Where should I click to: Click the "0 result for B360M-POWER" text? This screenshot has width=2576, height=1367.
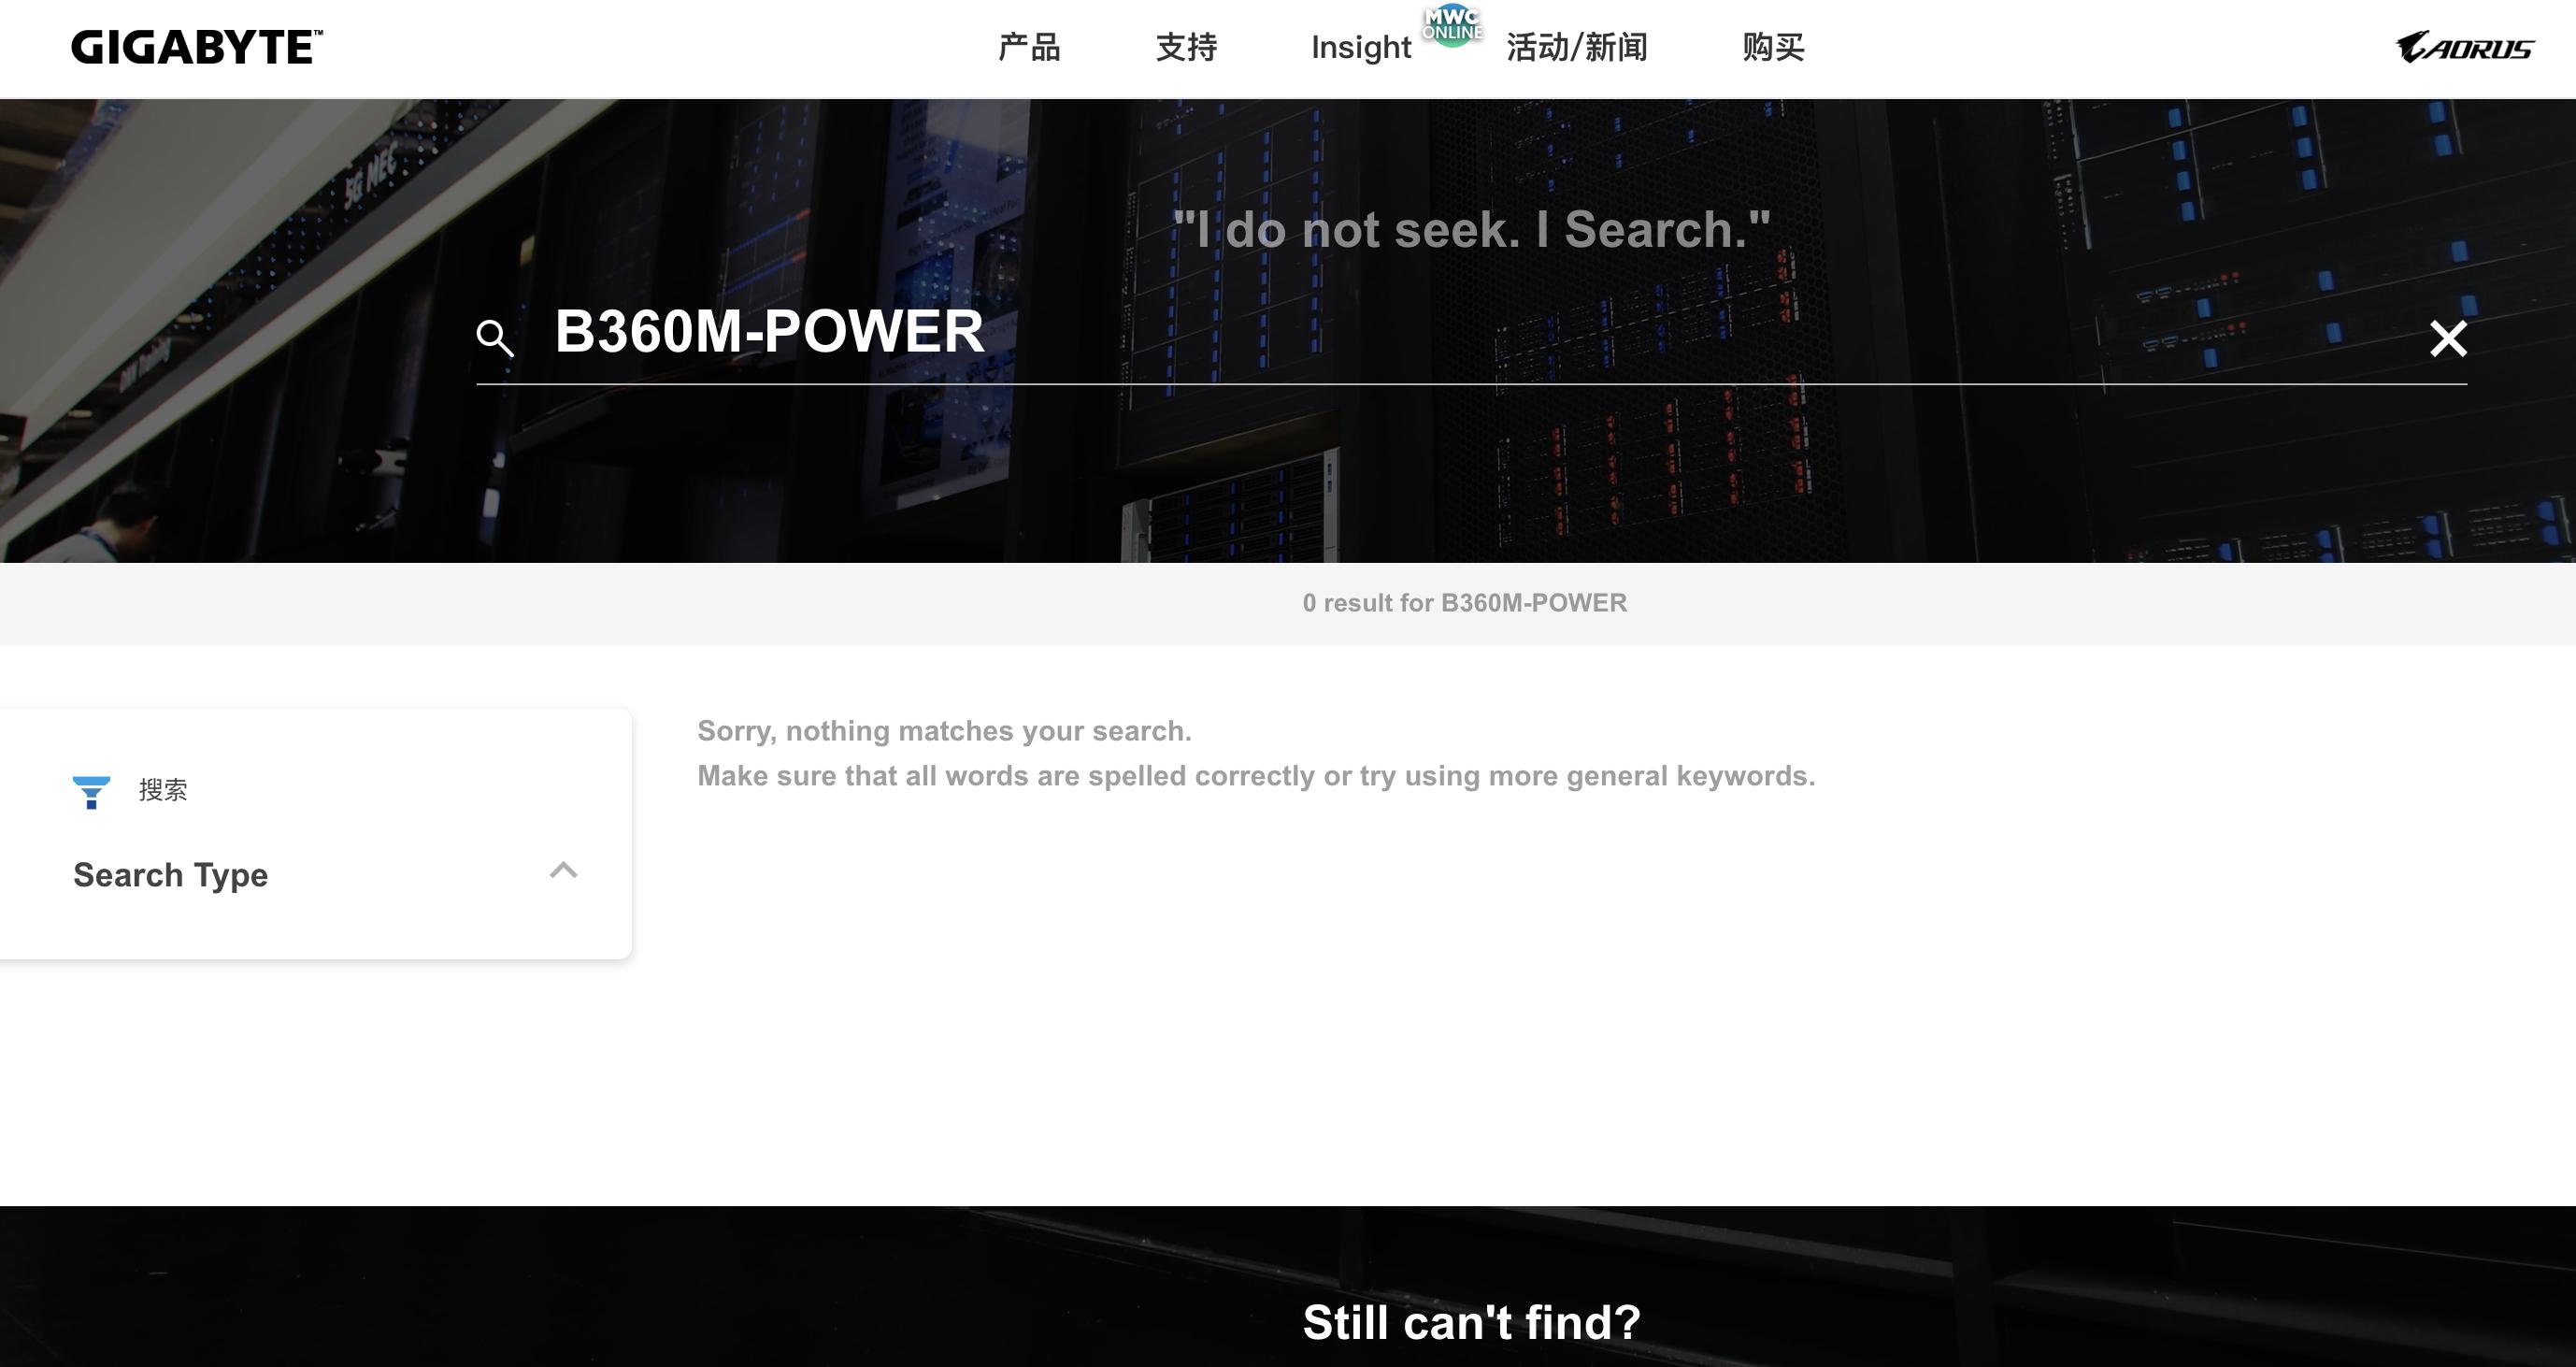pyautogui.click(x=1464, y=603)
